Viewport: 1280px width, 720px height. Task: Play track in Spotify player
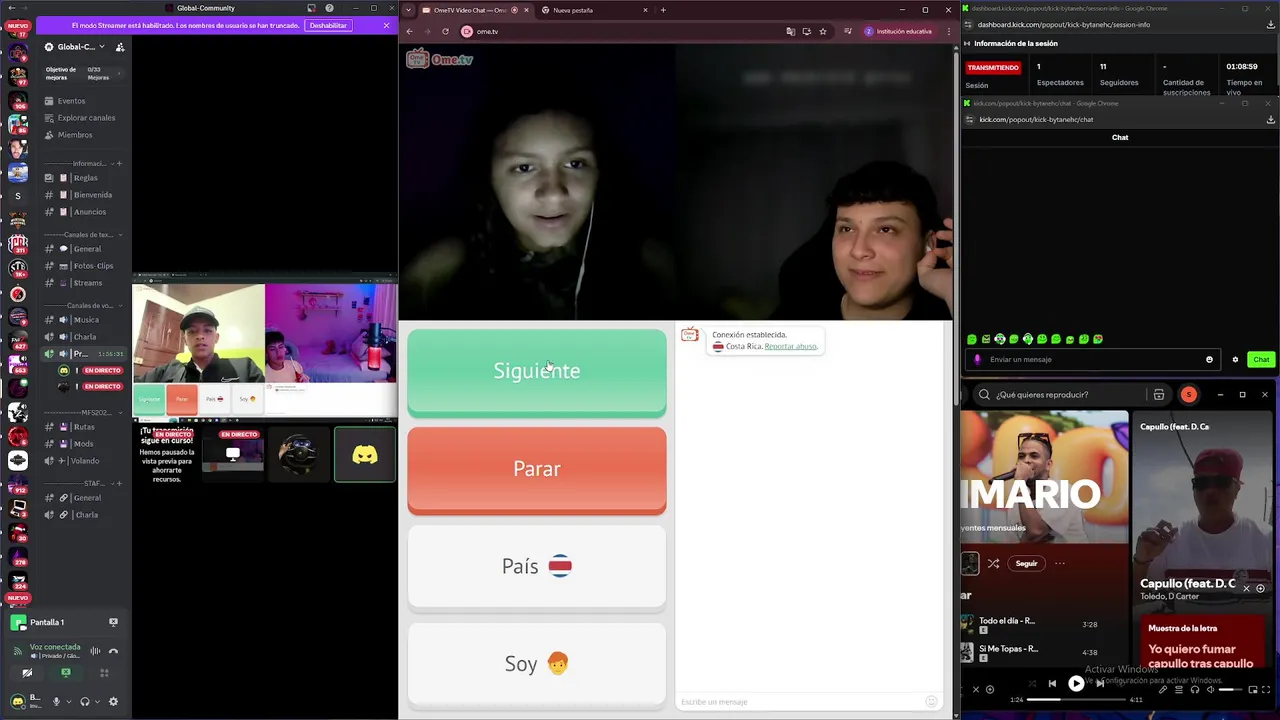click(x=1076, y=684)
